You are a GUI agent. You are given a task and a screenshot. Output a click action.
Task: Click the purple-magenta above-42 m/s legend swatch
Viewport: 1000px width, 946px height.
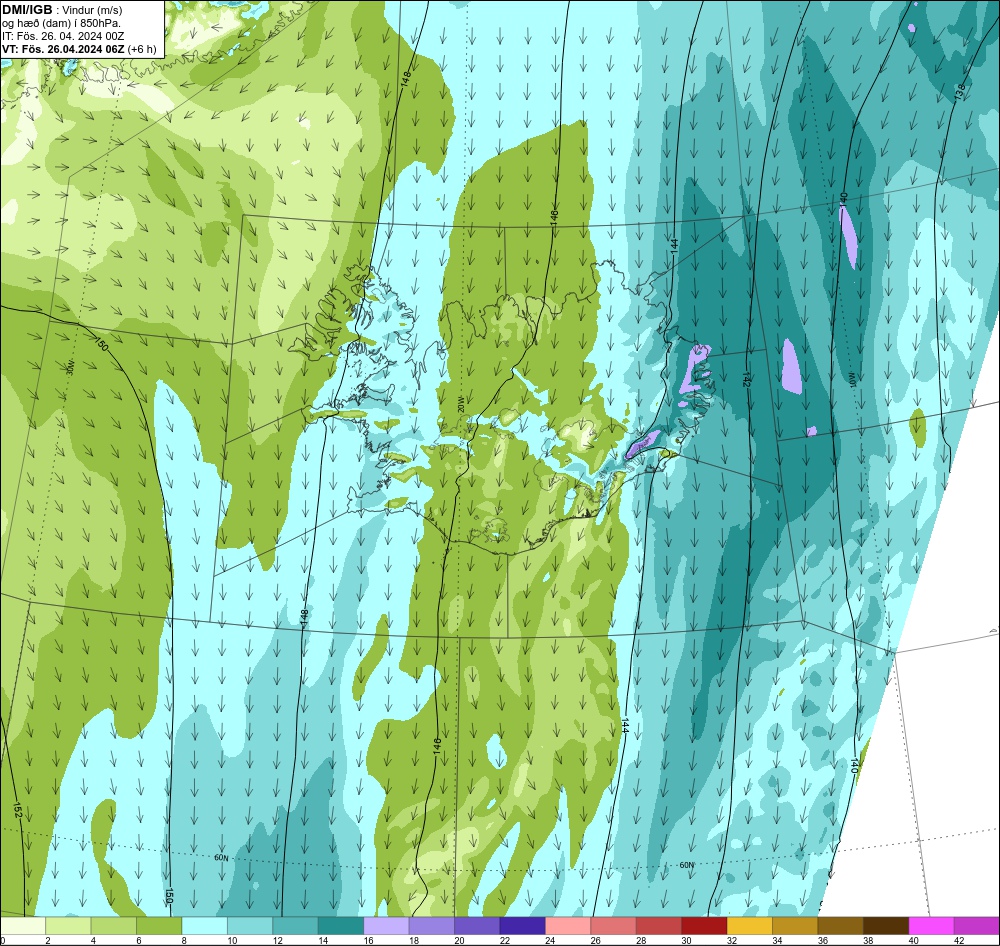click(x=977, y=925)
